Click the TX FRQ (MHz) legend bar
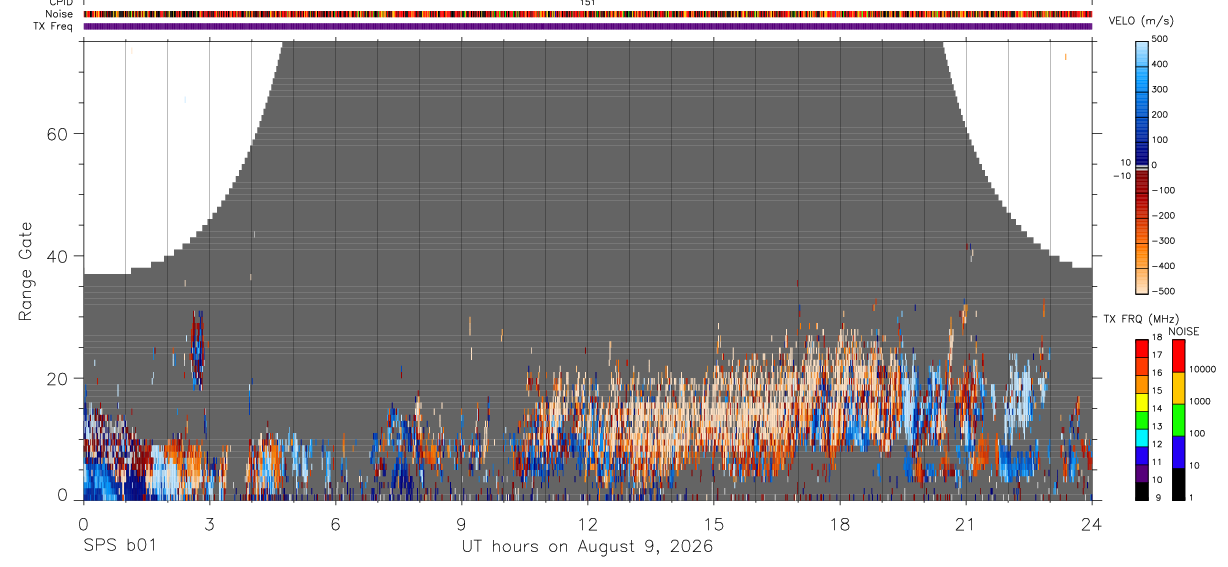1228x567 pixels. coord(1143,420)
